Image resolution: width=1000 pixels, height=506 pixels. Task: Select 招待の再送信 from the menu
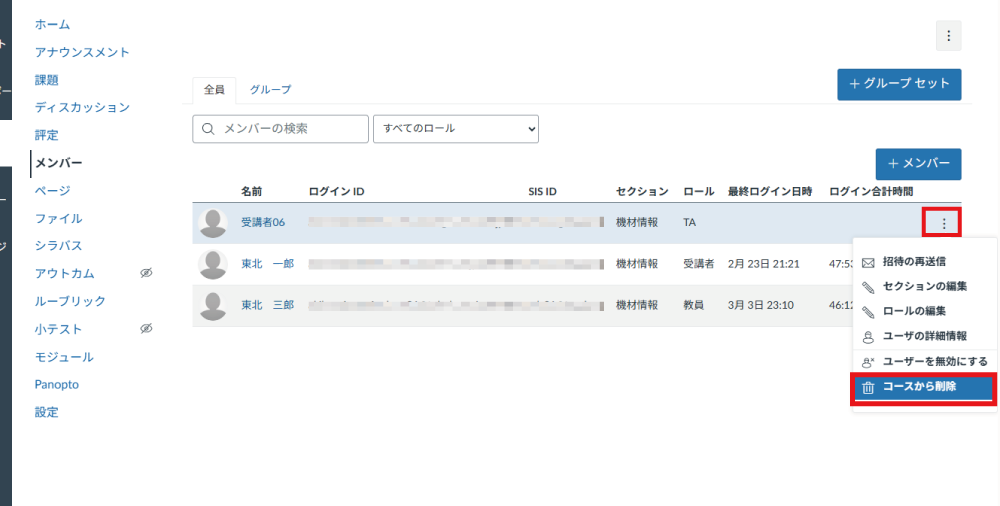pyautogui.click(x=924, y=262)
